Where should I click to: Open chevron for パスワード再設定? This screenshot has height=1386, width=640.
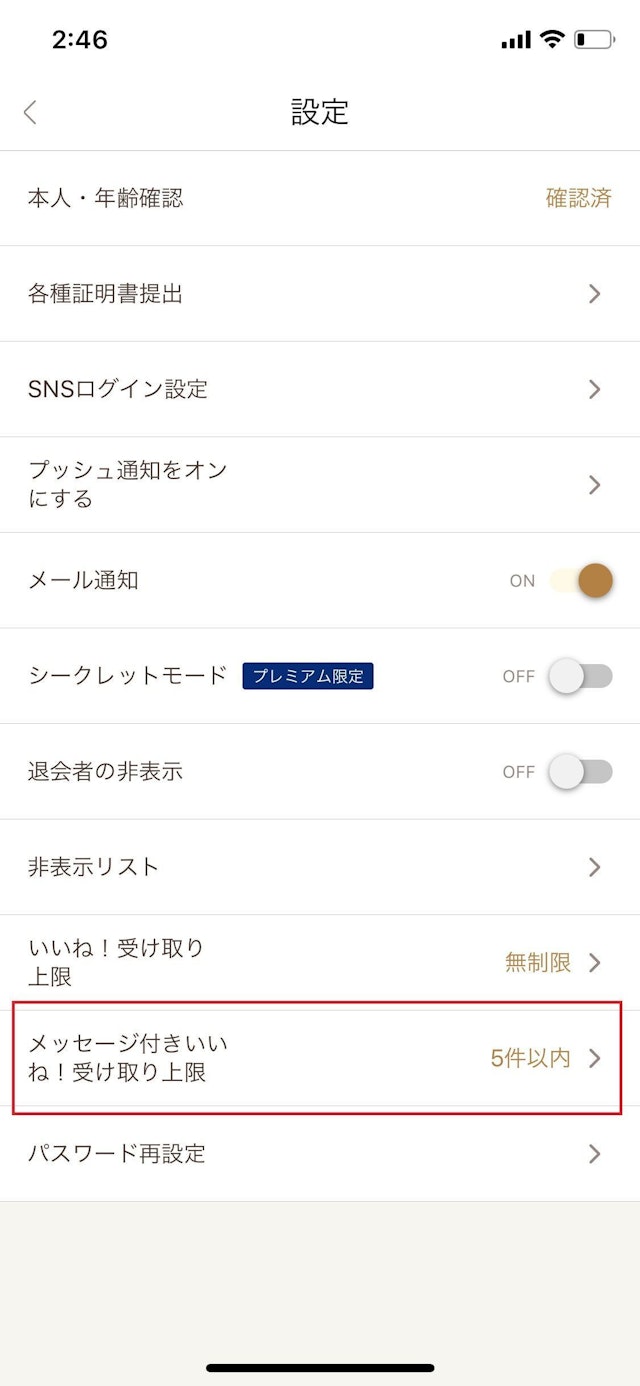tap(595, 1154)
